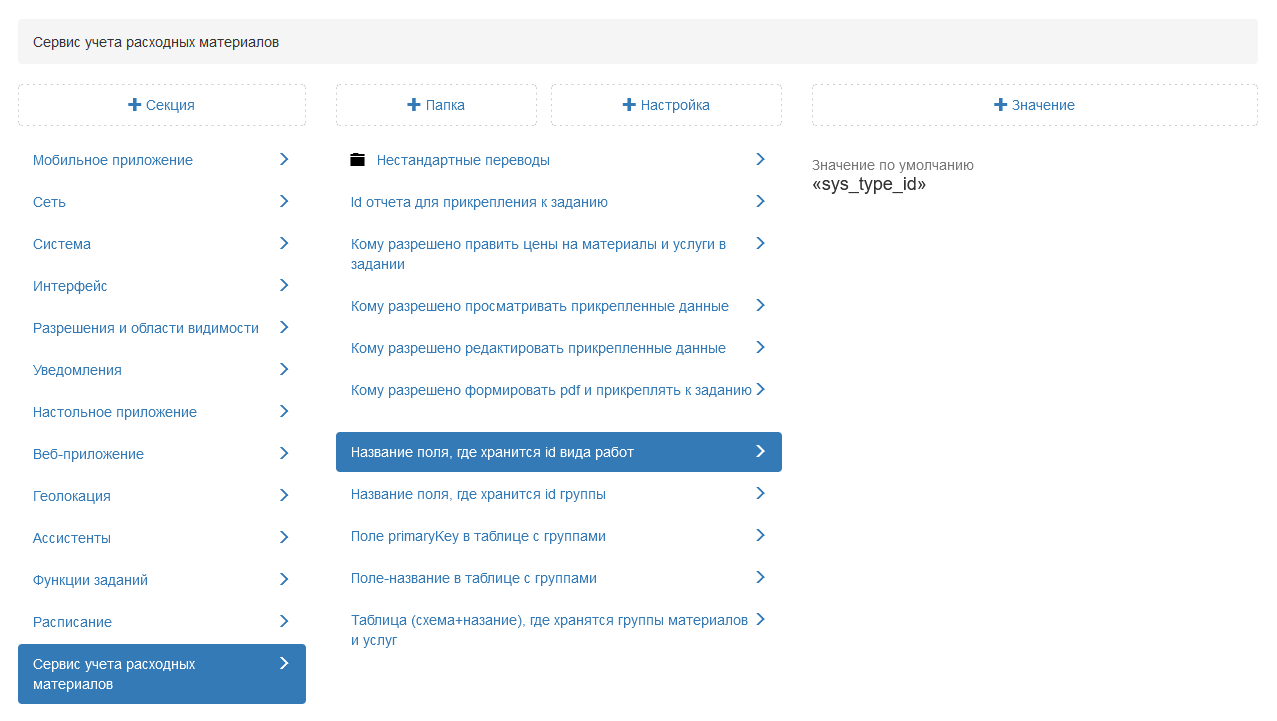Open Поле-название в таблице с группами
Viewport: 1277px width, 721px height.
click(473, 578)
